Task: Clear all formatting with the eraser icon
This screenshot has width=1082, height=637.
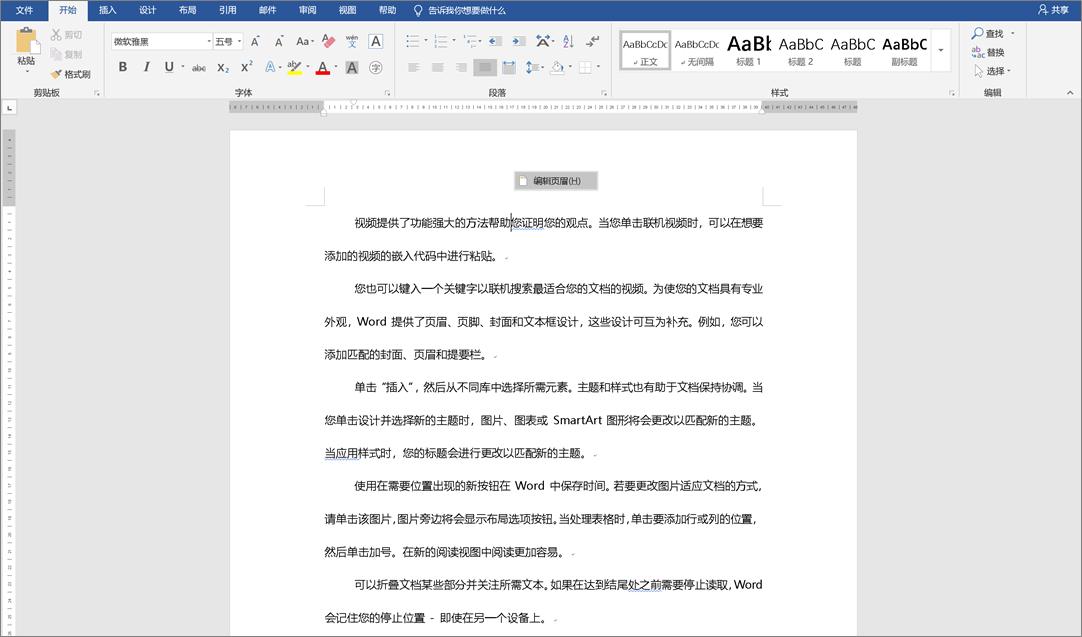Action: [325, 42]
